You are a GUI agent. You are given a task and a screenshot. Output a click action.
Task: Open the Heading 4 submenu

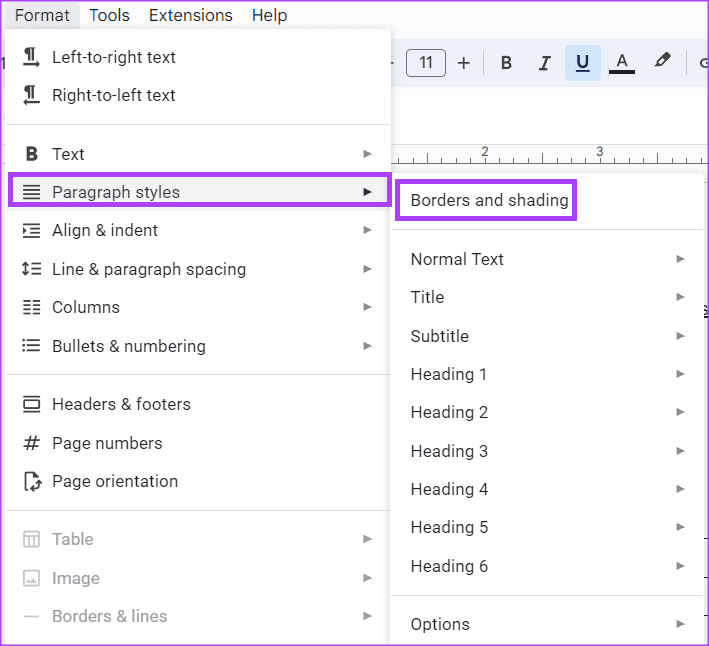point(547,489)
